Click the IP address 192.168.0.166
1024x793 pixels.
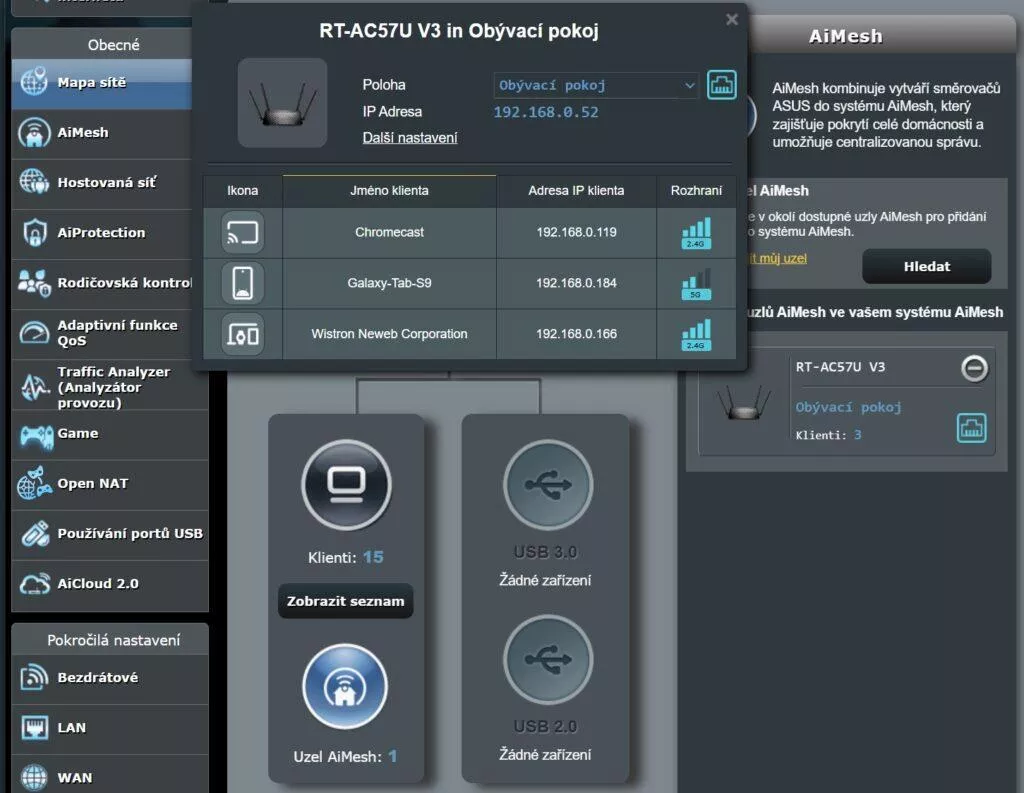coord(577,334)
